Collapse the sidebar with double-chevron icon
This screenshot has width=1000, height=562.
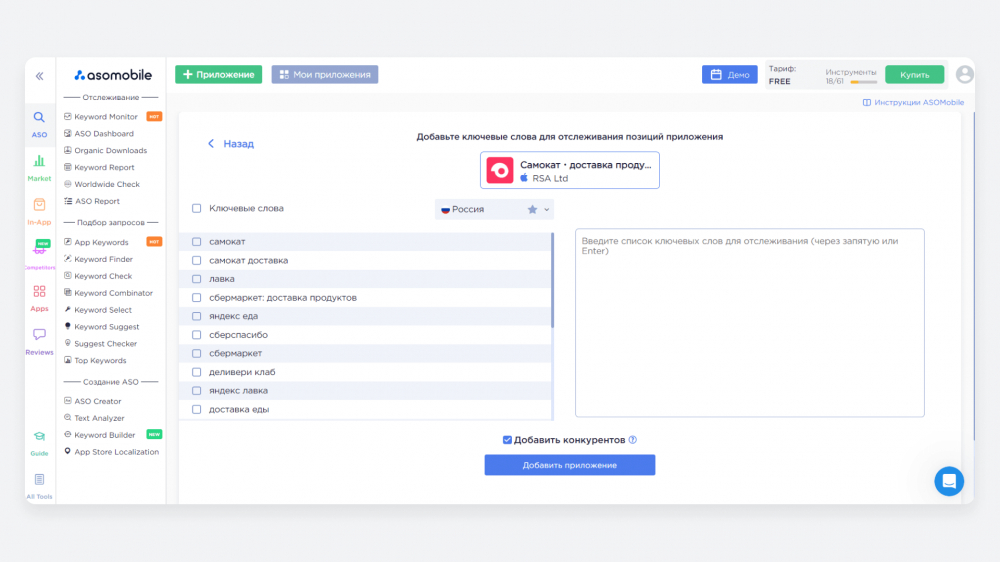[40, 76]
